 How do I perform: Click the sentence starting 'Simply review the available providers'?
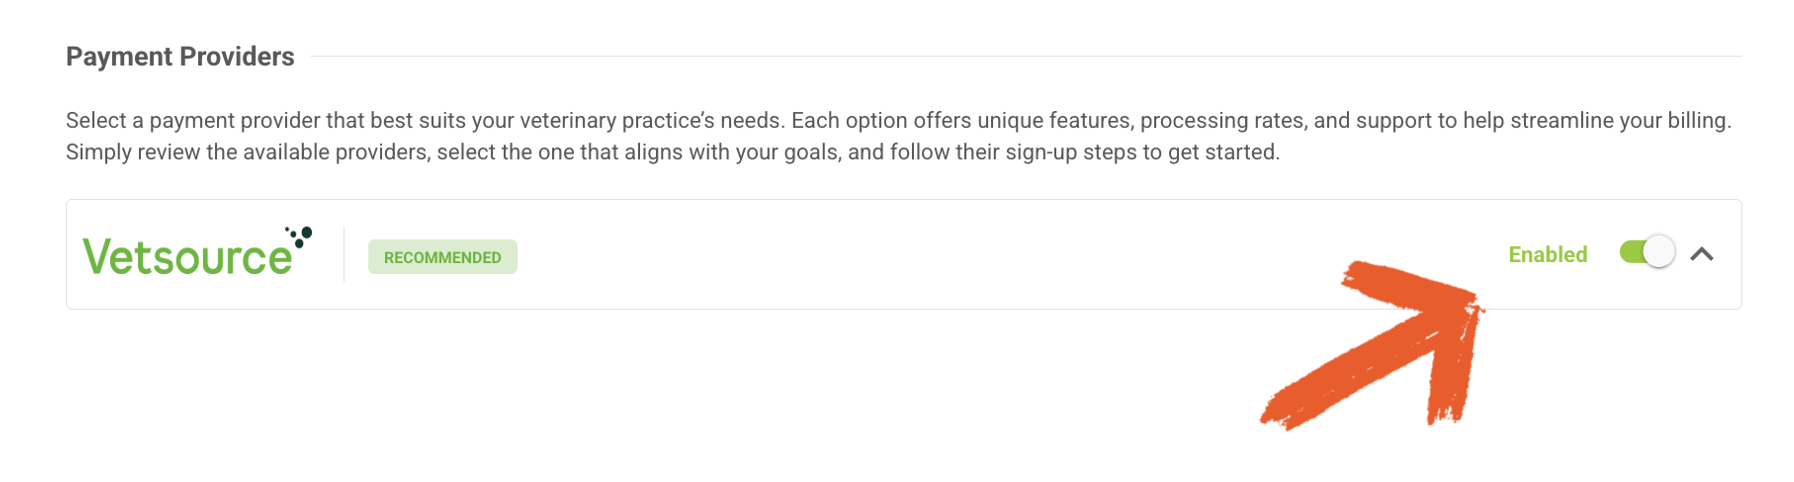[x=672, y=153]
